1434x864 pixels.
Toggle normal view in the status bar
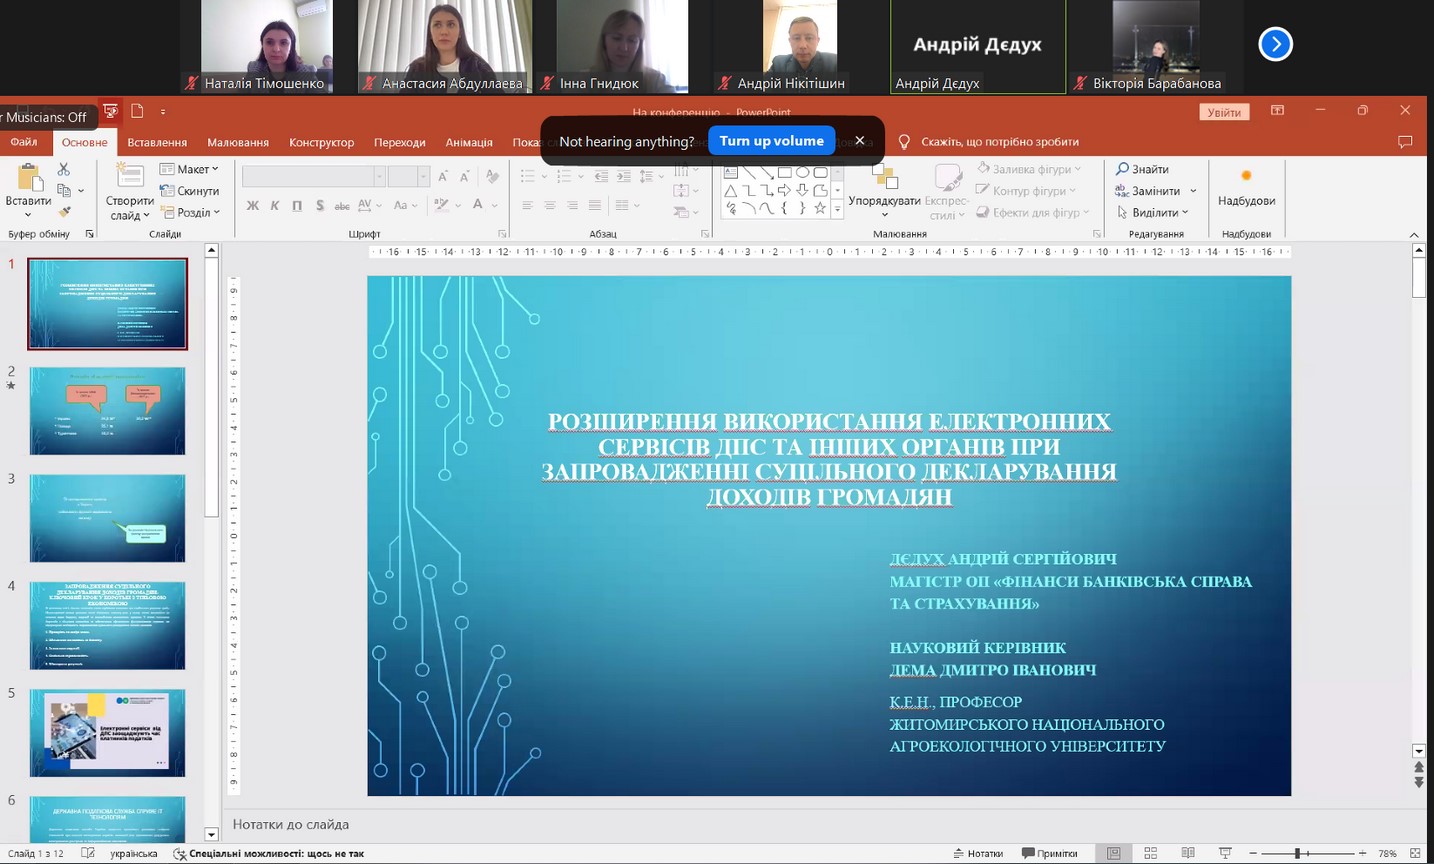1113,853
